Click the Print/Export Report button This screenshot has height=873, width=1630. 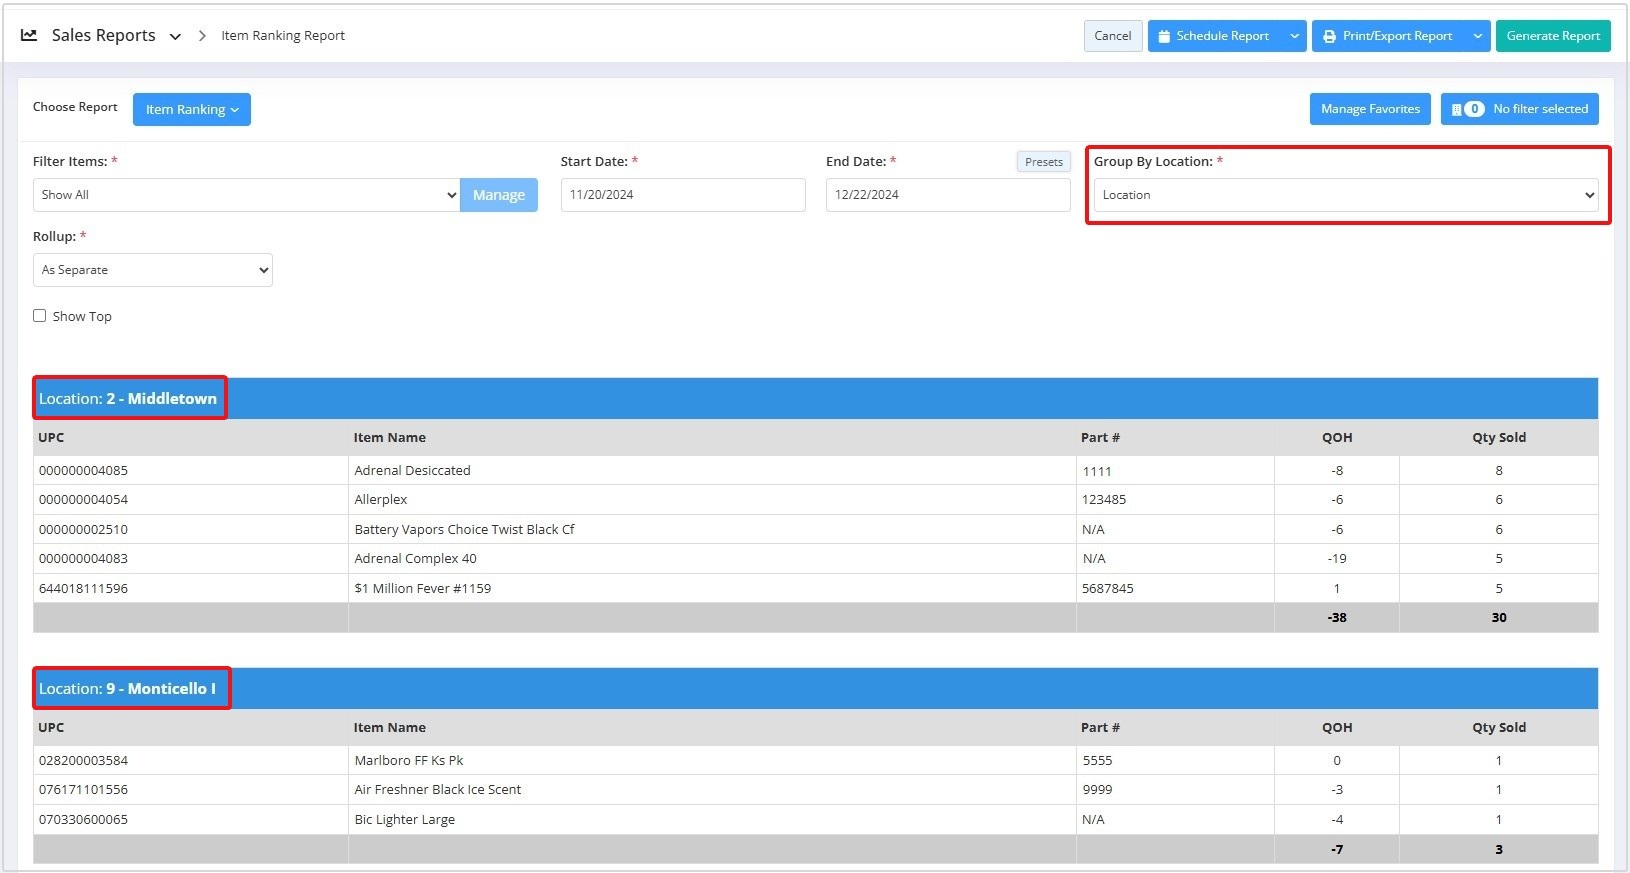[1389, 36]
